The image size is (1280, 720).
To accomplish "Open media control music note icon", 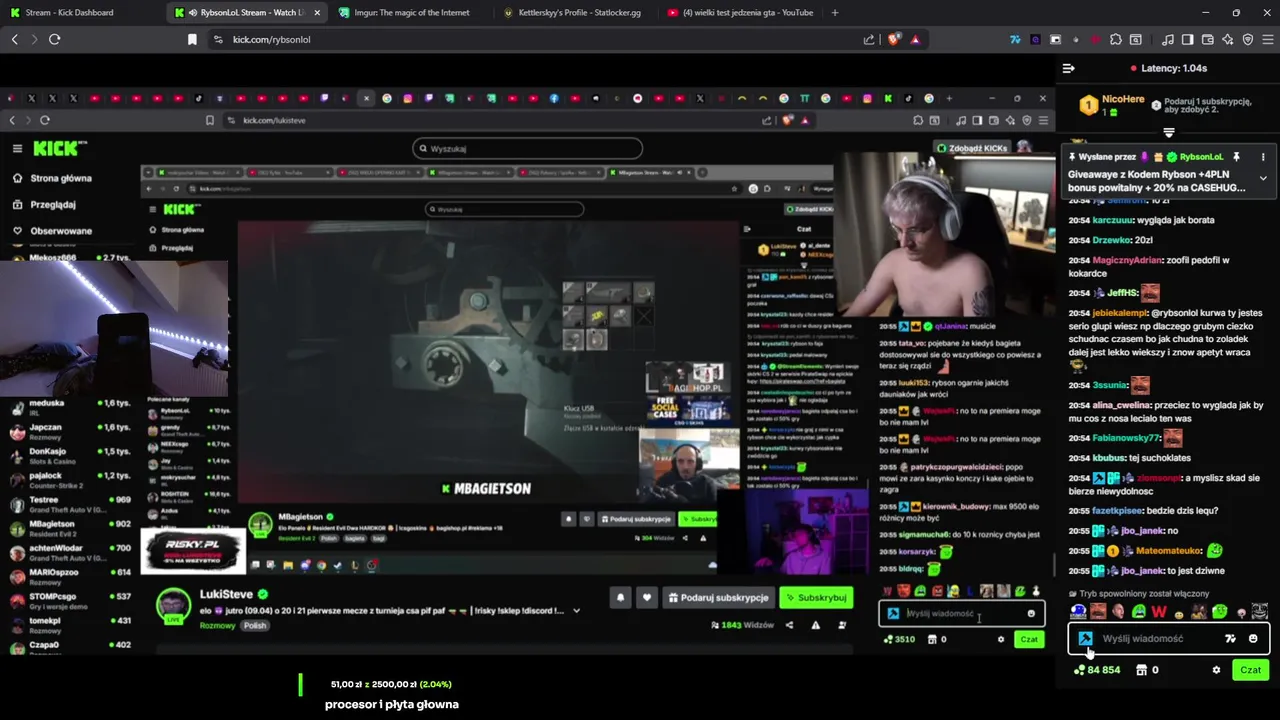I will click(x=1168, y=39).
